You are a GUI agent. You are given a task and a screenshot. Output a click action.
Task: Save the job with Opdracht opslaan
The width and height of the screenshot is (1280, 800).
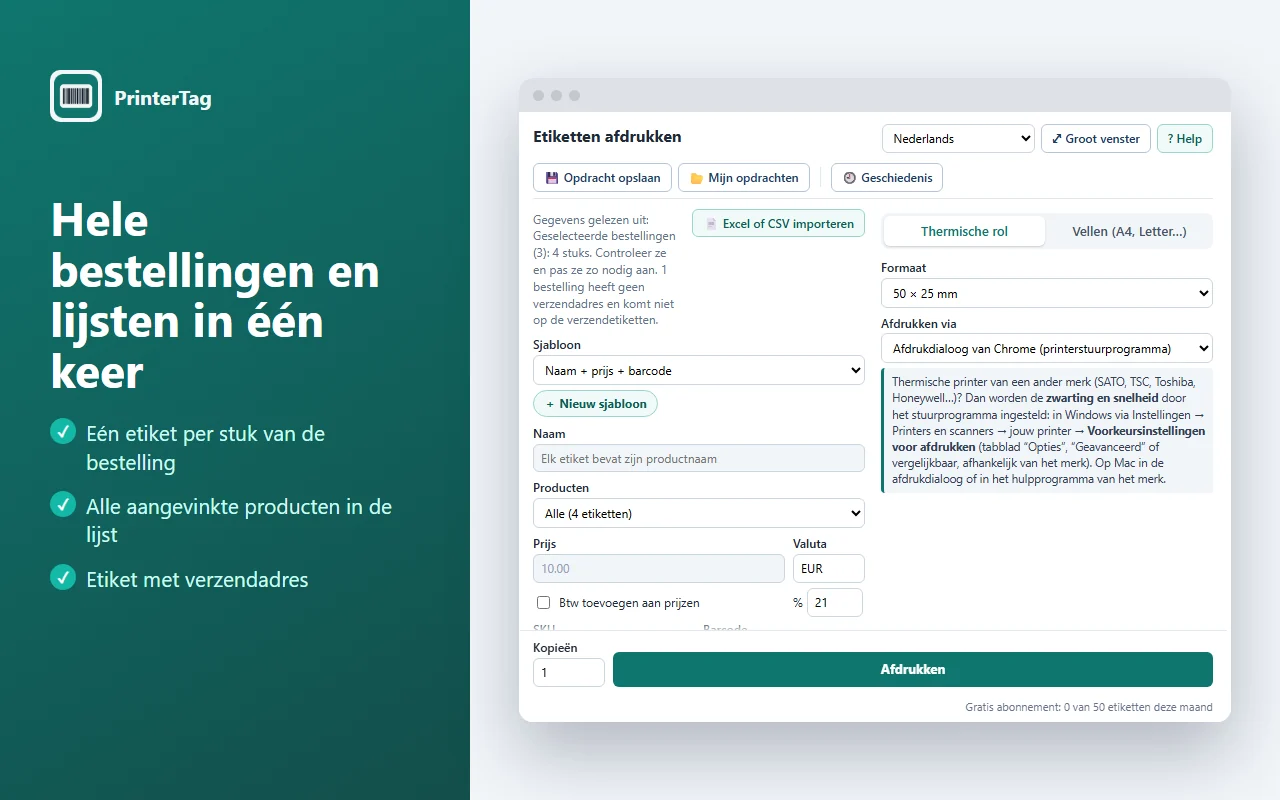coord(602,178)
